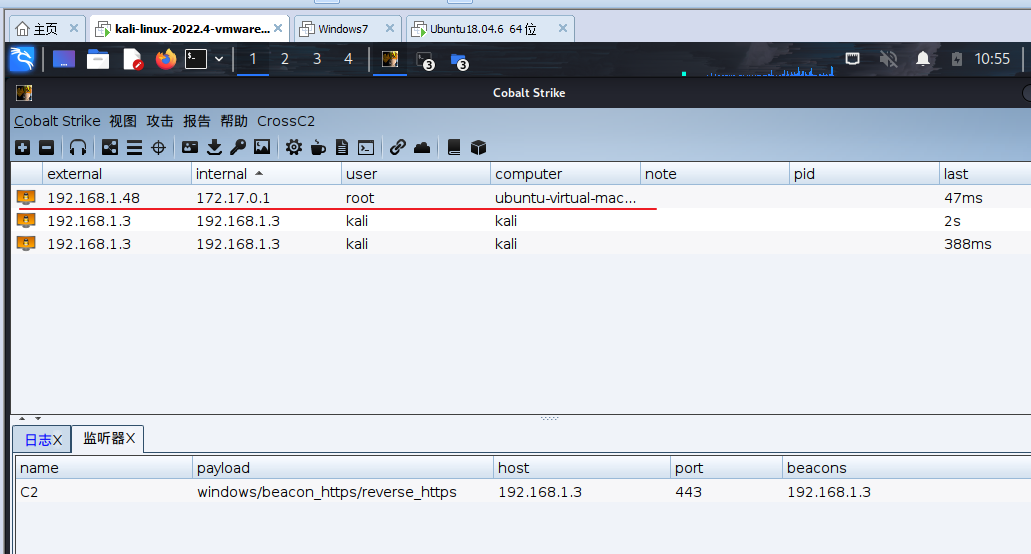The image size is (1031, 554).
Task: Switch to the 主页 home tab
Action: coord(46,29)
